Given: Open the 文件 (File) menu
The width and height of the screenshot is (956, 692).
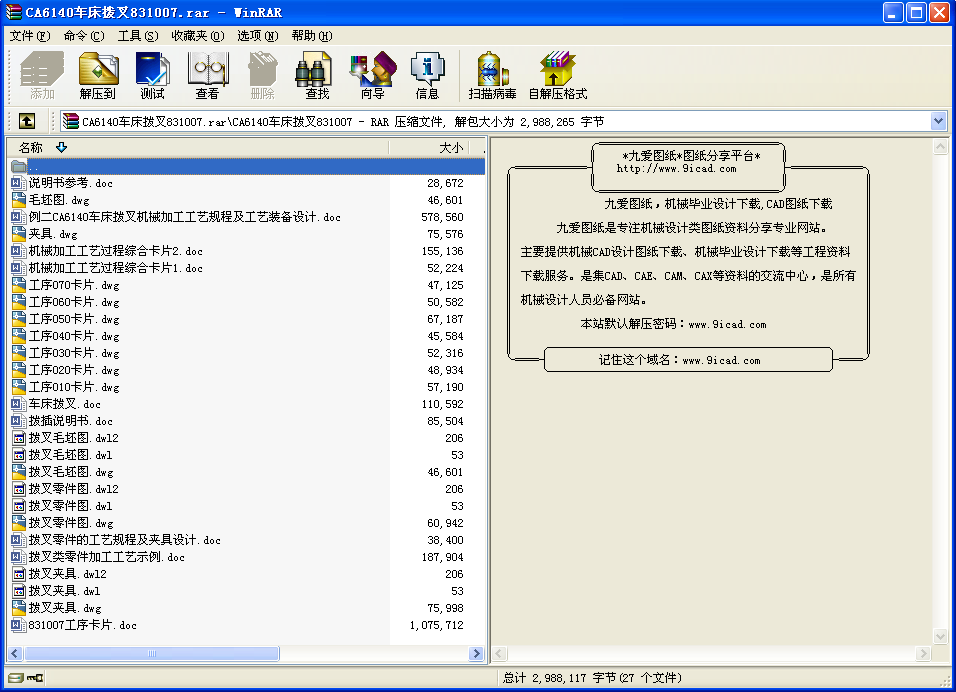Looking at the screenshot, I should [x=29, y=35].
